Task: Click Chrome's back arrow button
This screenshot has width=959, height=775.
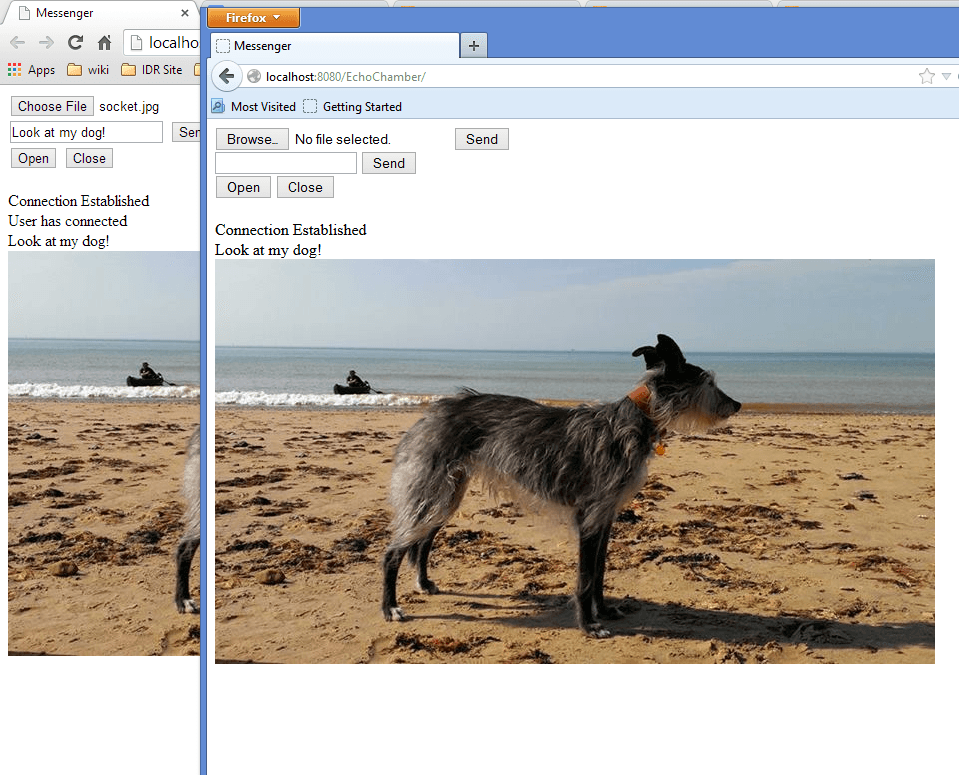Action: 17,43
